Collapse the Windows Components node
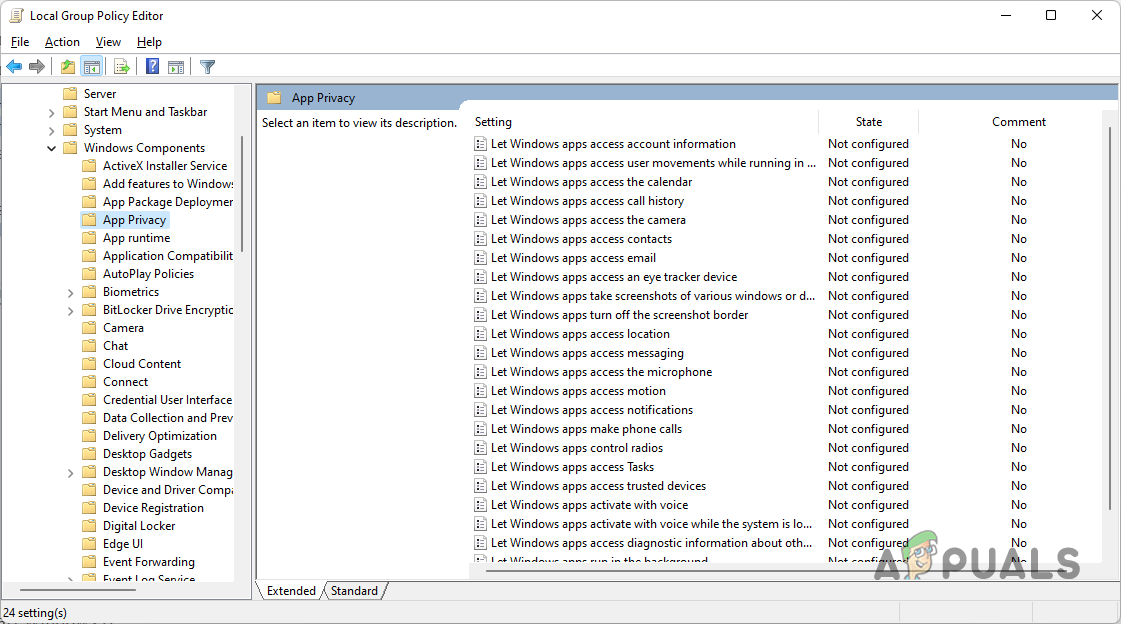1121x624 pixels. [51, 148]
